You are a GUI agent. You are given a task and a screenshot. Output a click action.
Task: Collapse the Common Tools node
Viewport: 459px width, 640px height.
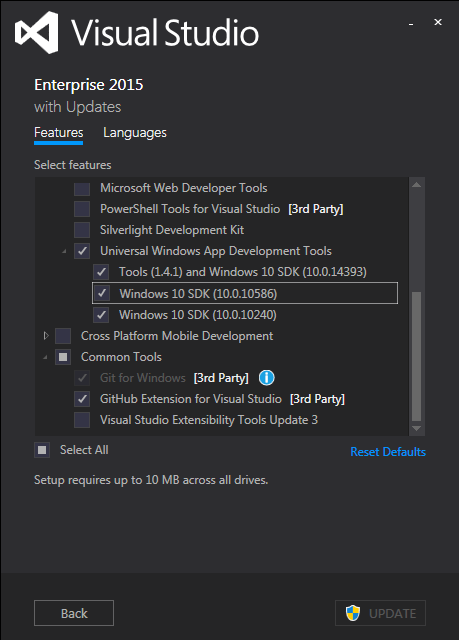45,358
